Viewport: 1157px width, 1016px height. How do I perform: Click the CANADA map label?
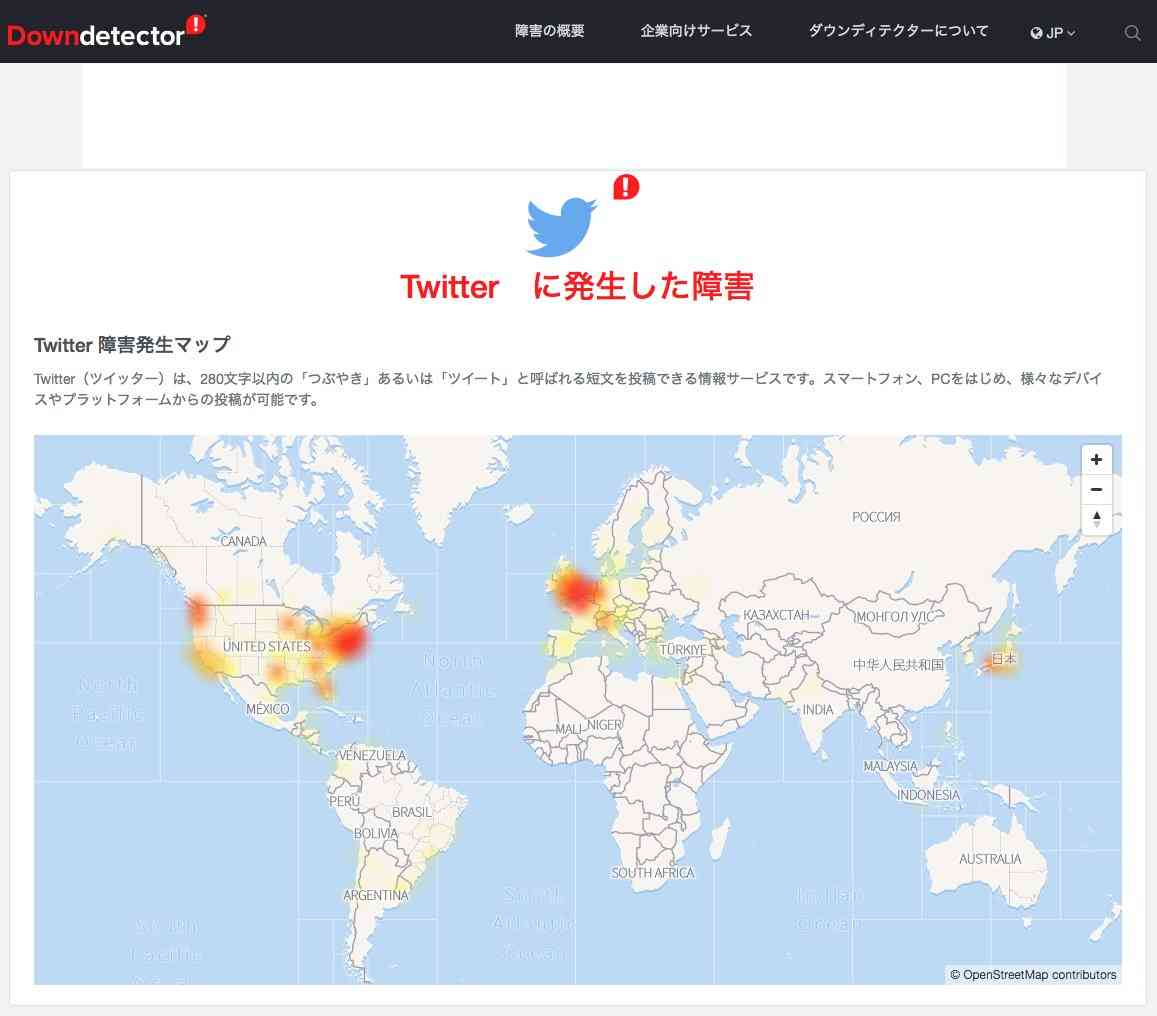pyautogui.click(x=244, y=541)
